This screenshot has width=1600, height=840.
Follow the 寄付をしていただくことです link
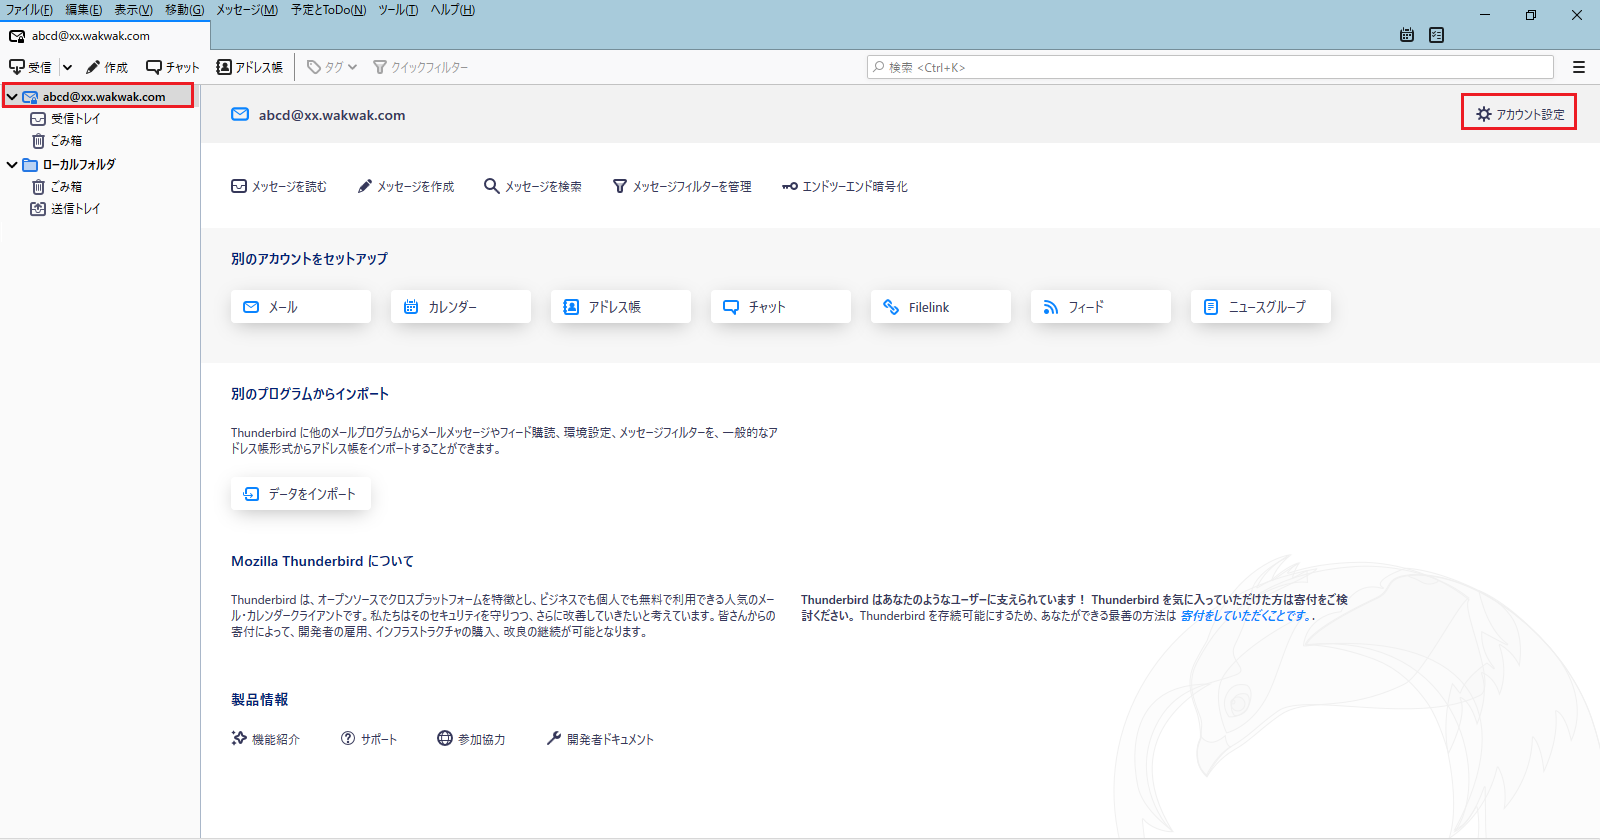point(1245,616)
